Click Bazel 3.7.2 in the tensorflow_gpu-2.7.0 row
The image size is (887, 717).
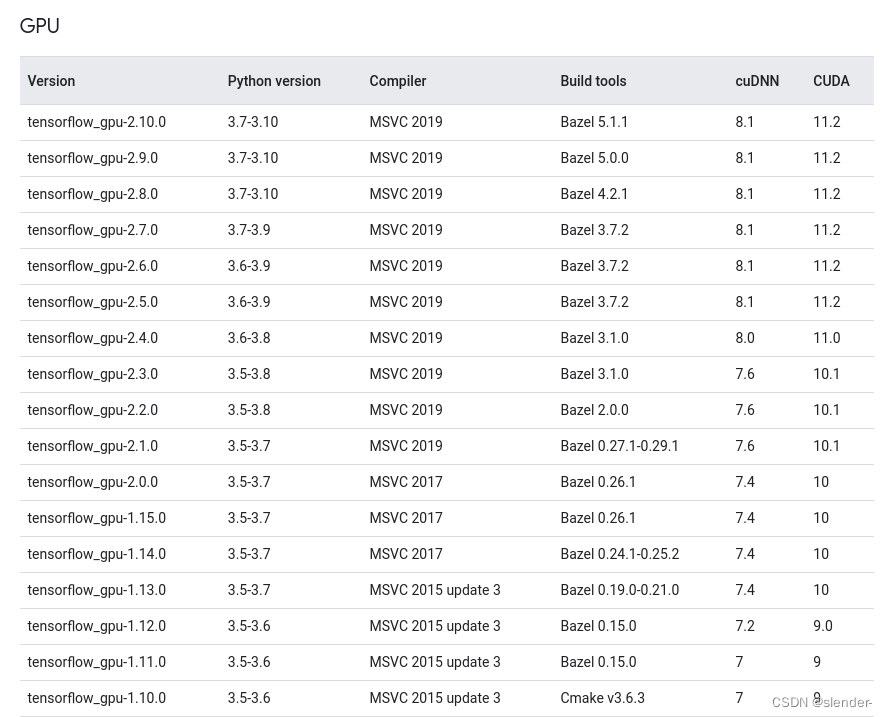pyautogui.click(x=594, y=230)
